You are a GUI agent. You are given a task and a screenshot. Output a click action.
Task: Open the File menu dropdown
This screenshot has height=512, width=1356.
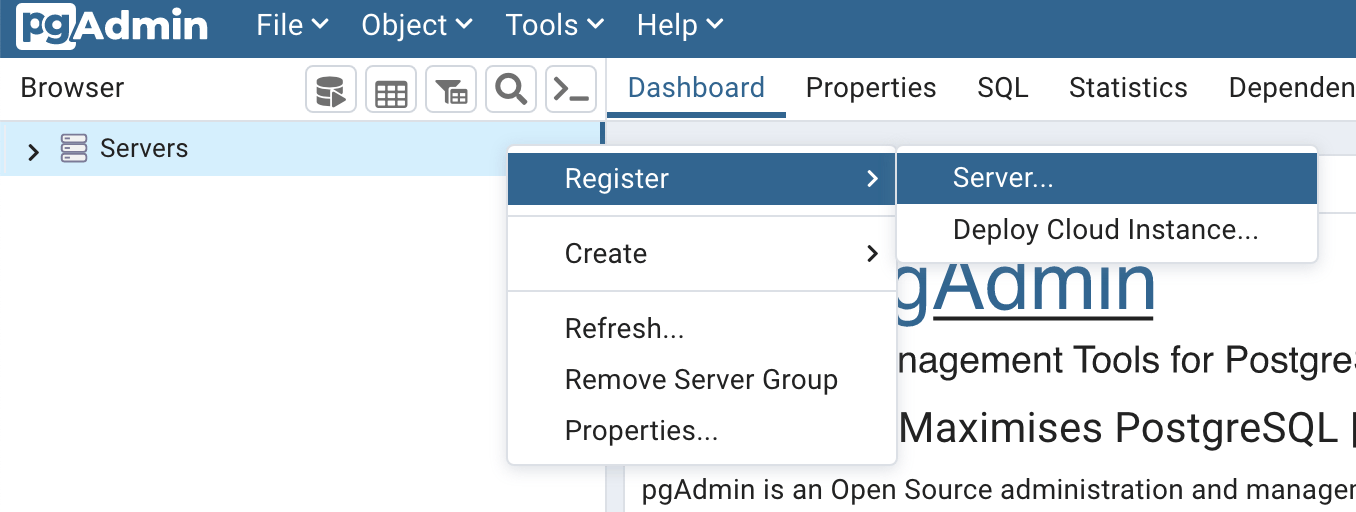coord(292,25)
